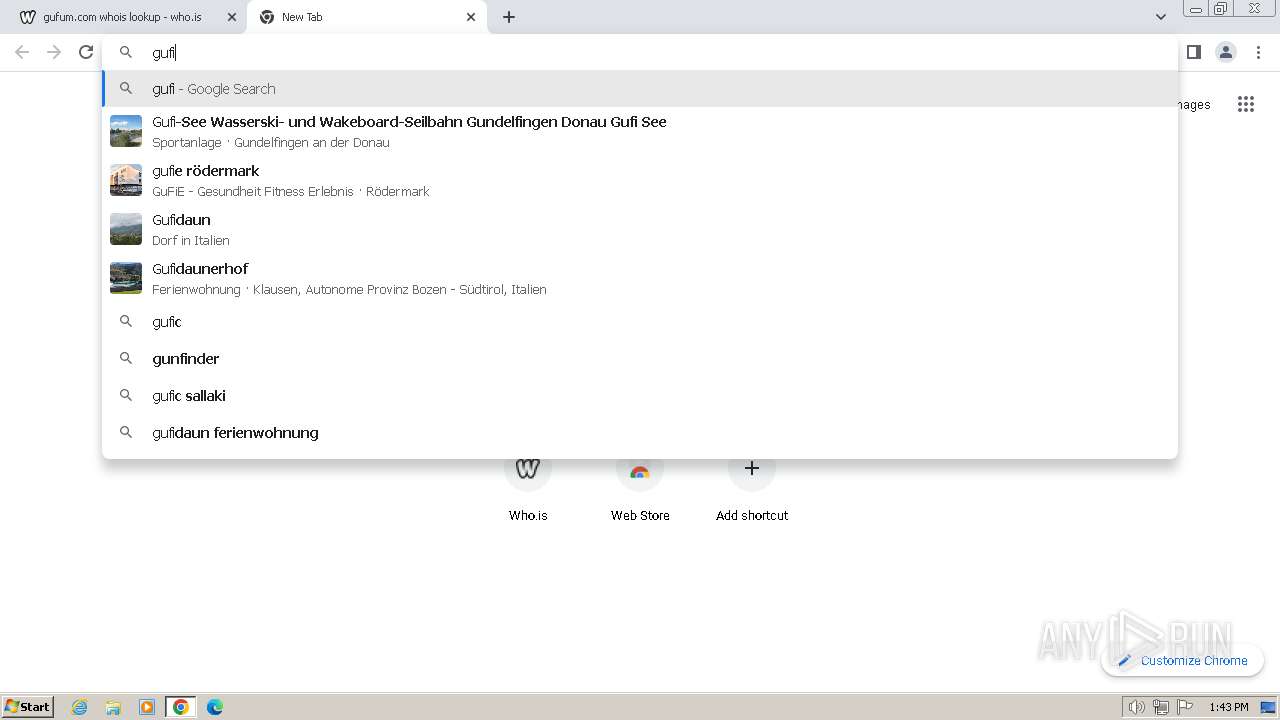Open File Explorer from the taskbar
The width and height of the screenshot is (1280, 720).
[113, 707]
